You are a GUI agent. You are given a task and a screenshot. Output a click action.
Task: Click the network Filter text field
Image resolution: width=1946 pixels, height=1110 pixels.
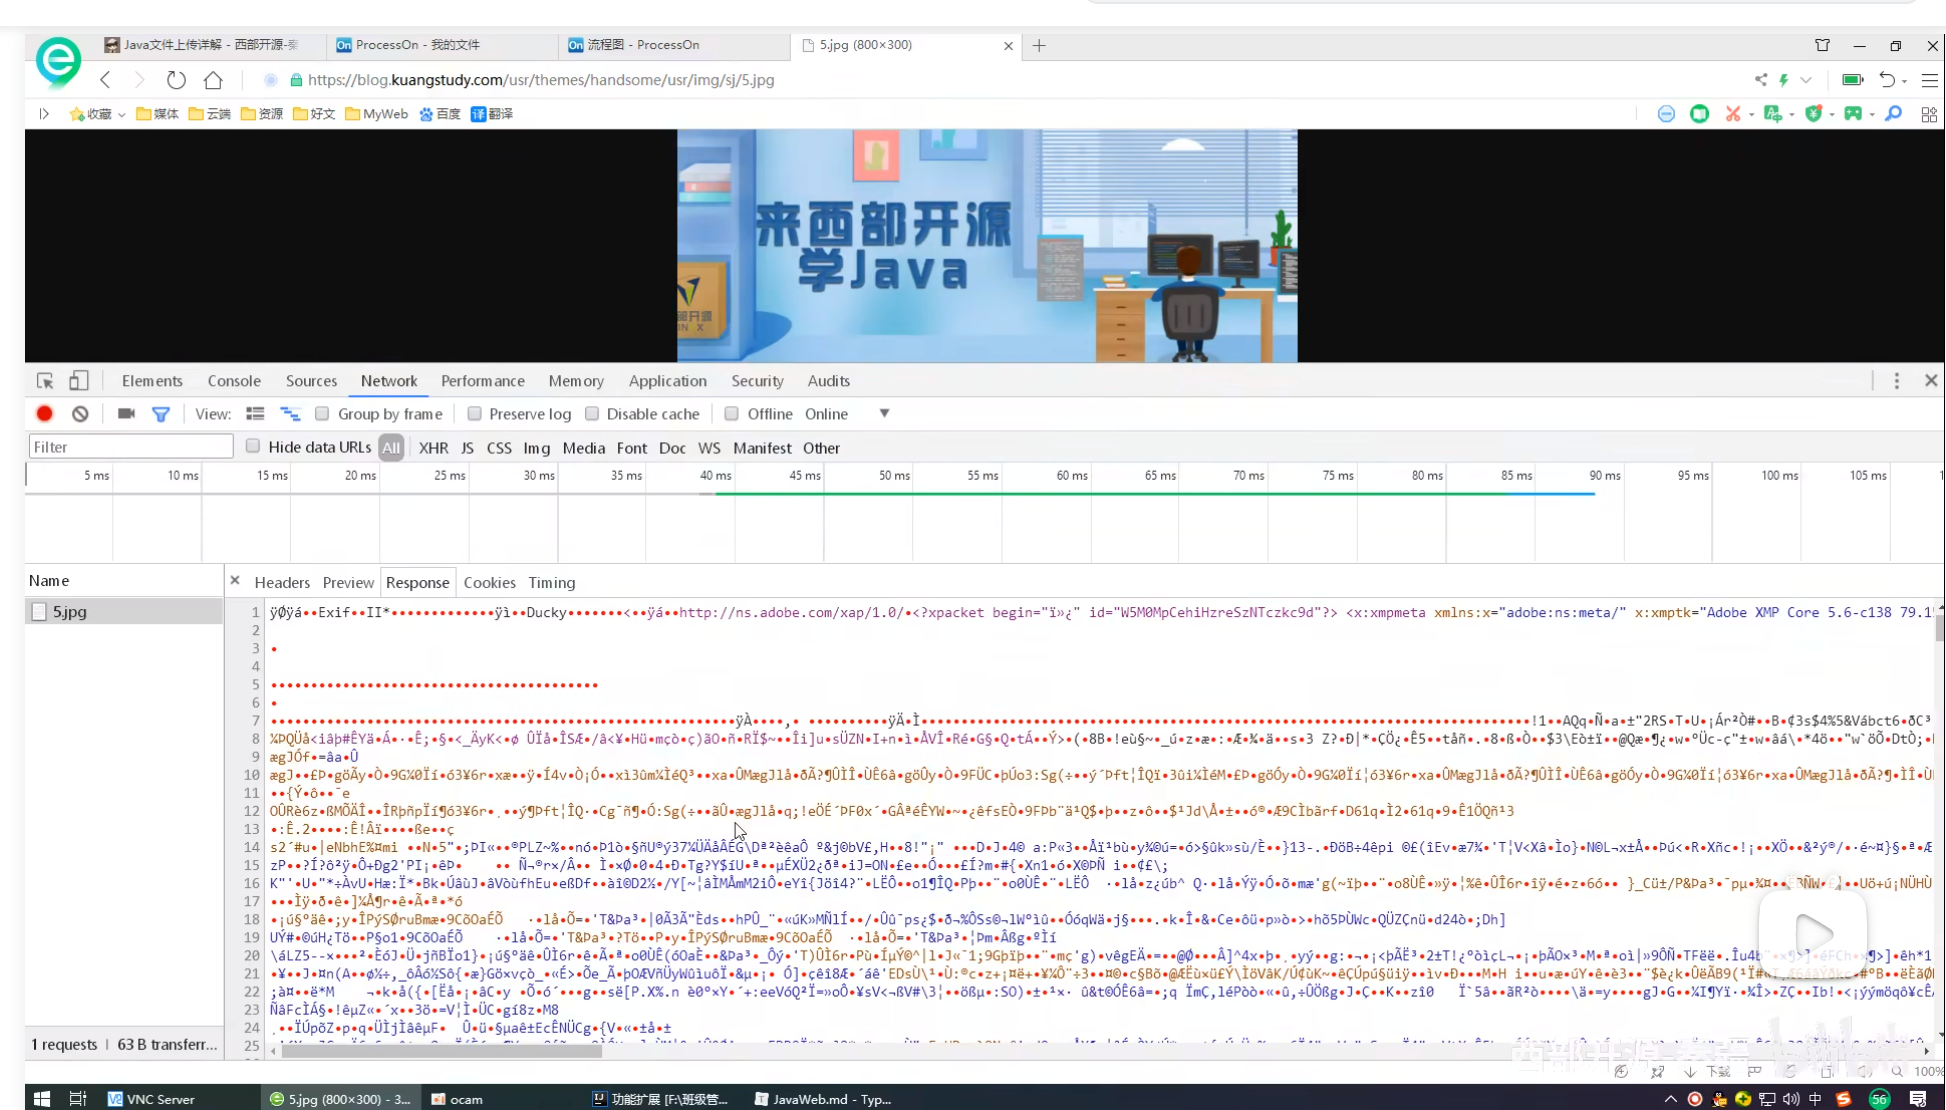coord(130,447)
